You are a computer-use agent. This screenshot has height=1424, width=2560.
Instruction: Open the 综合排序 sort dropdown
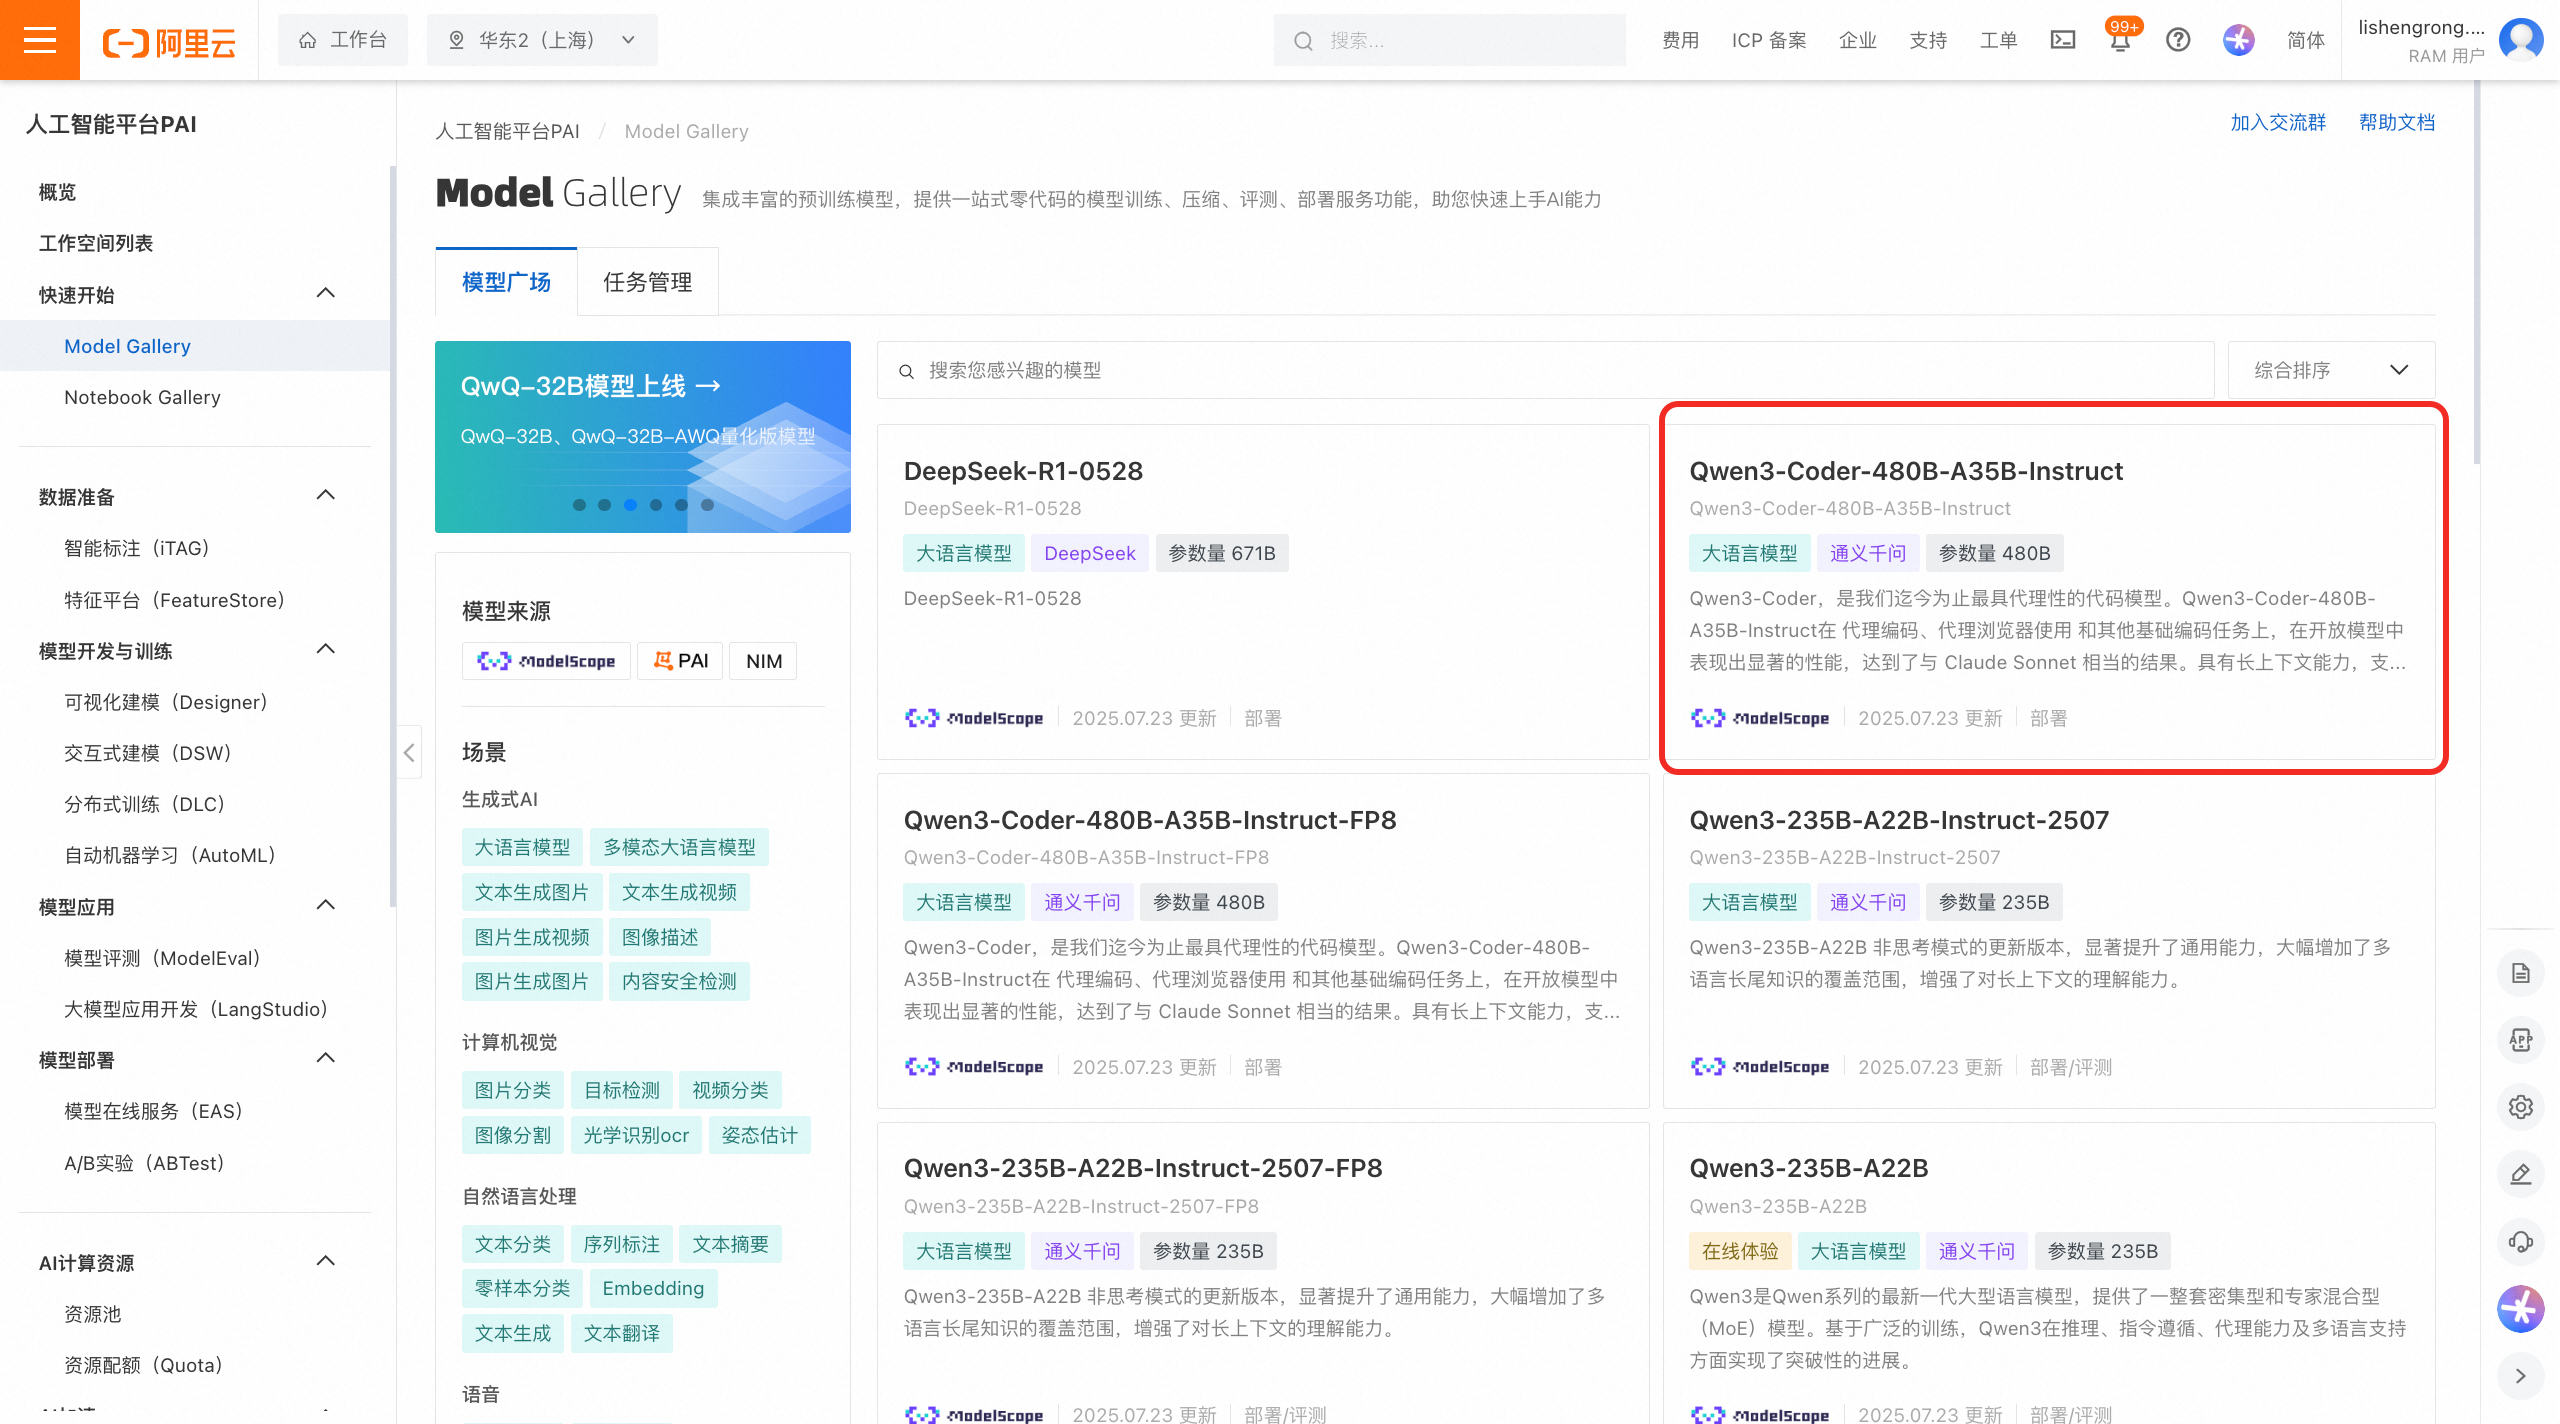(2330, 370)
